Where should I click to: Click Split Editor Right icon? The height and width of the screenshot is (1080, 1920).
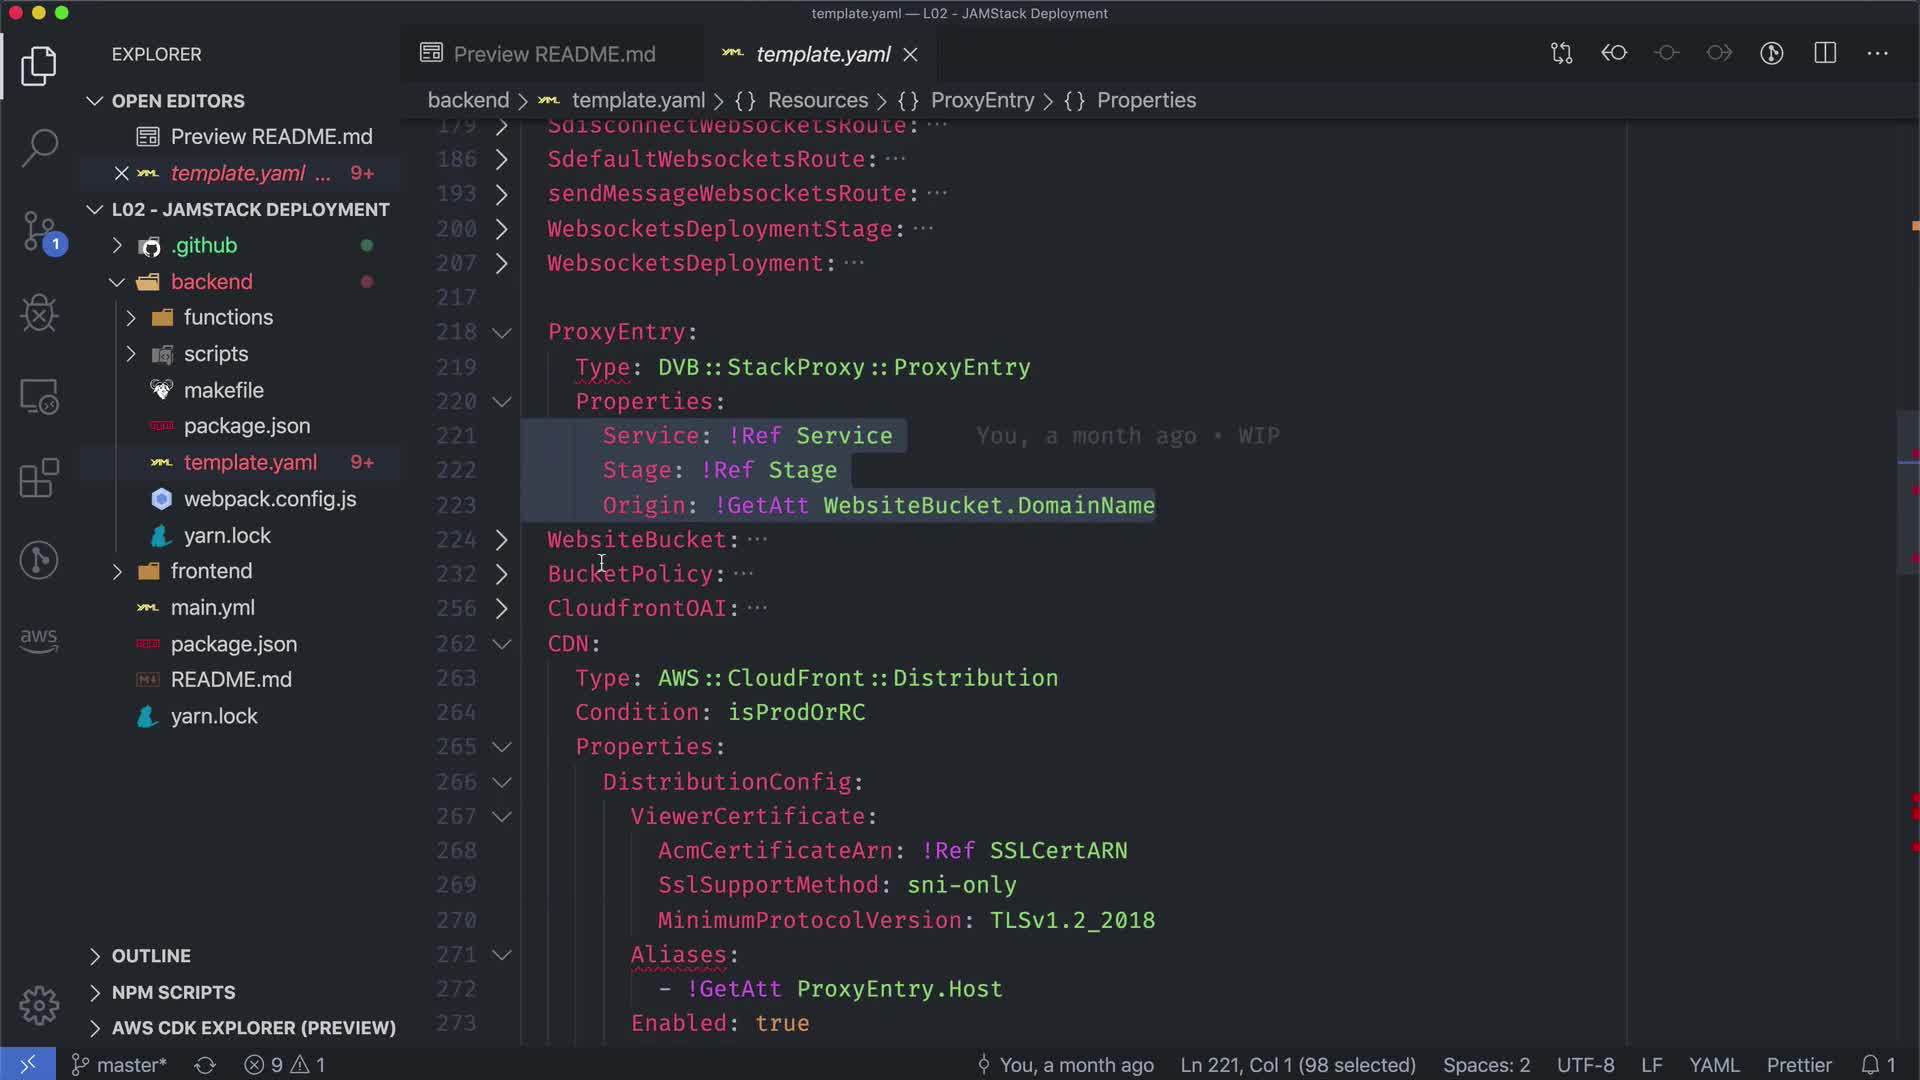1825,53
